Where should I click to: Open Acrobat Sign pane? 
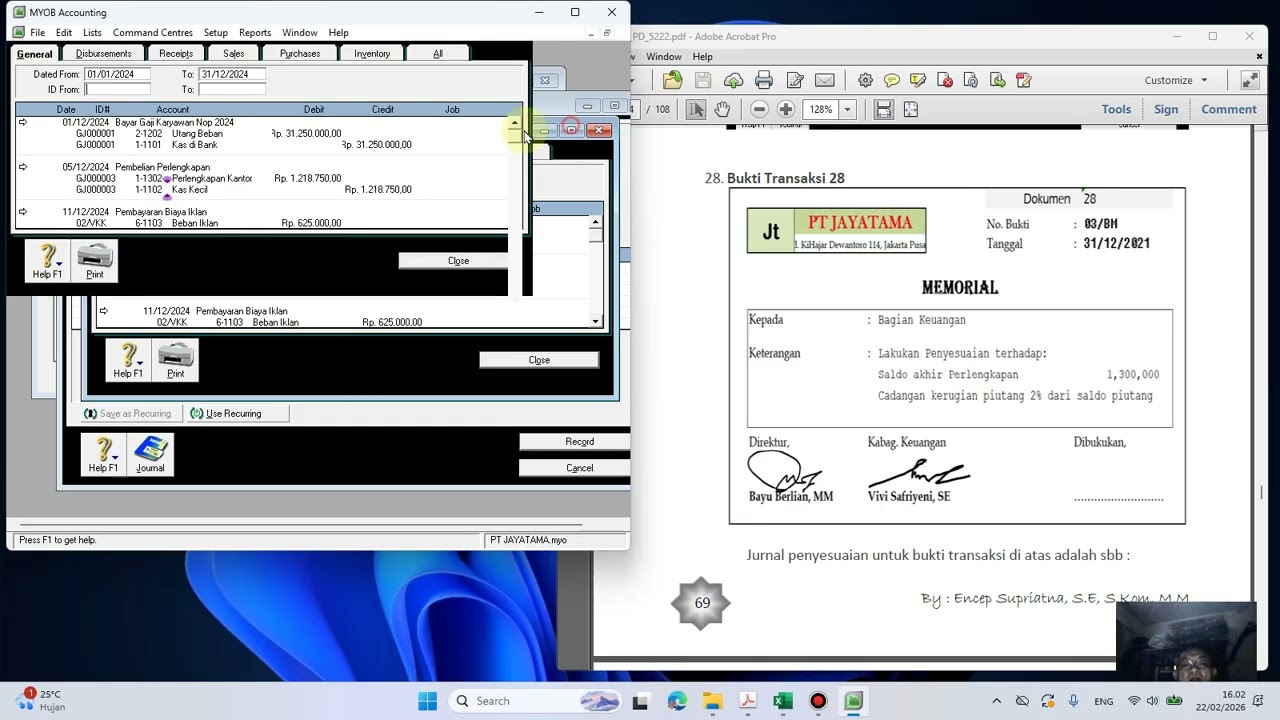1166,109
